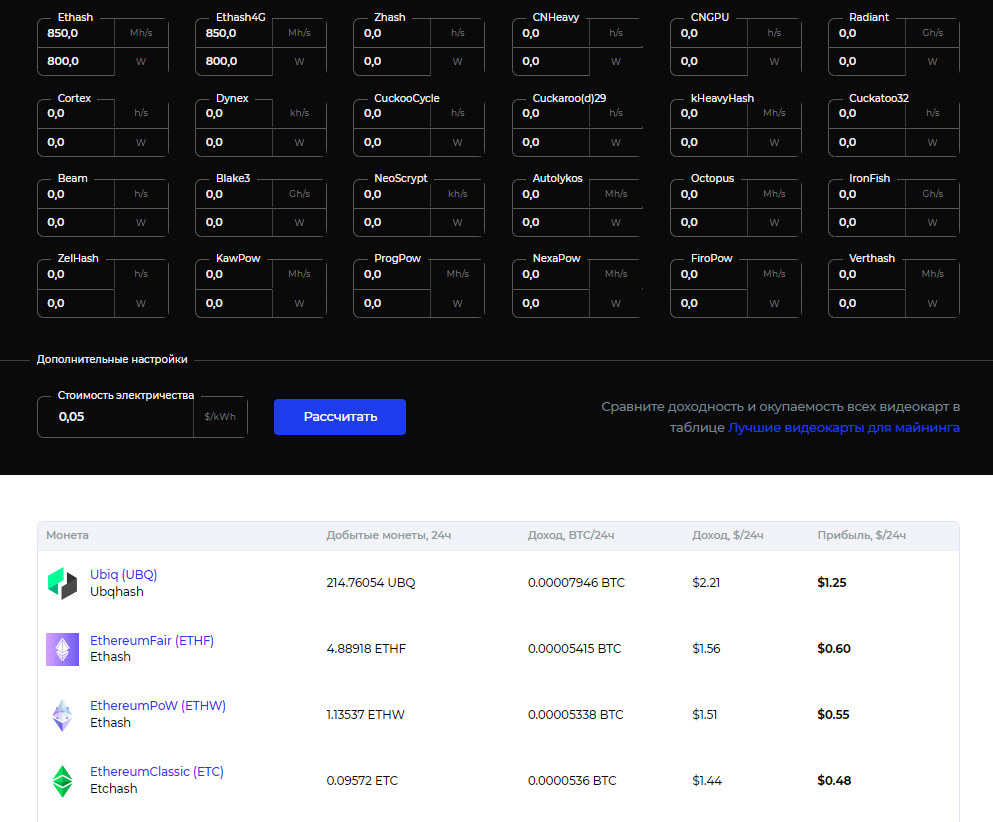
Task: Click the Монета column header
Action: tap(67, 536)
